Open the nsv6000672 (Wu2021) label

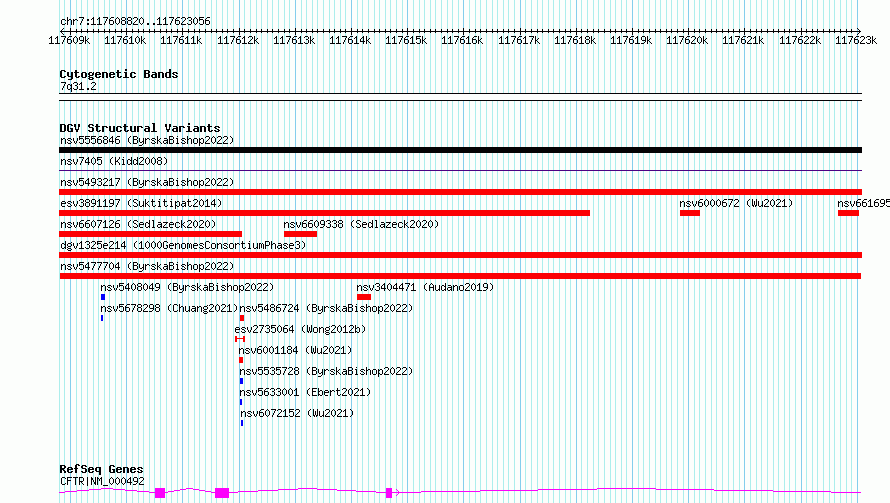[x=736, y=203]
